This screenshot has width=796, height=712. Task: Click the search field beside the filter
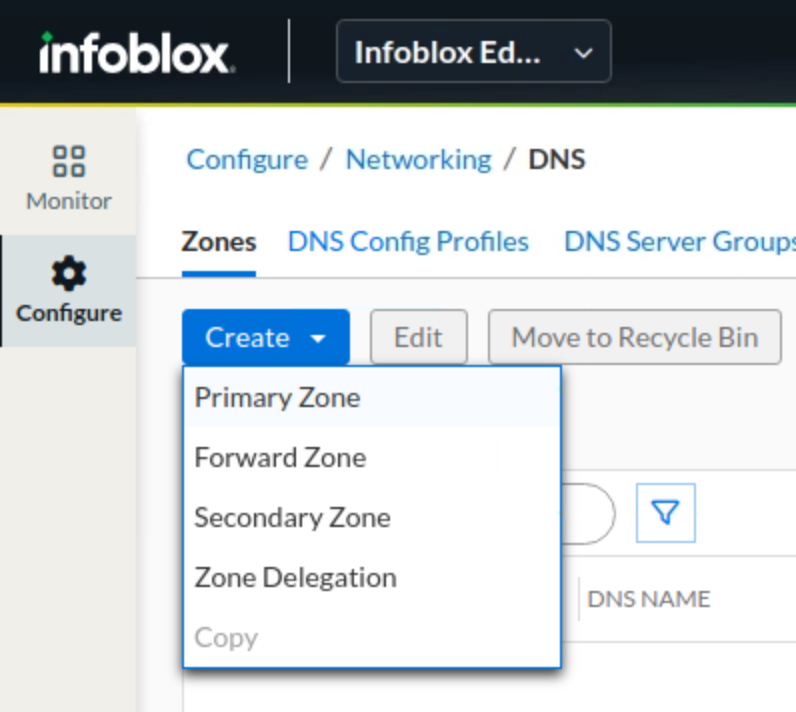(x=588, y=513)
